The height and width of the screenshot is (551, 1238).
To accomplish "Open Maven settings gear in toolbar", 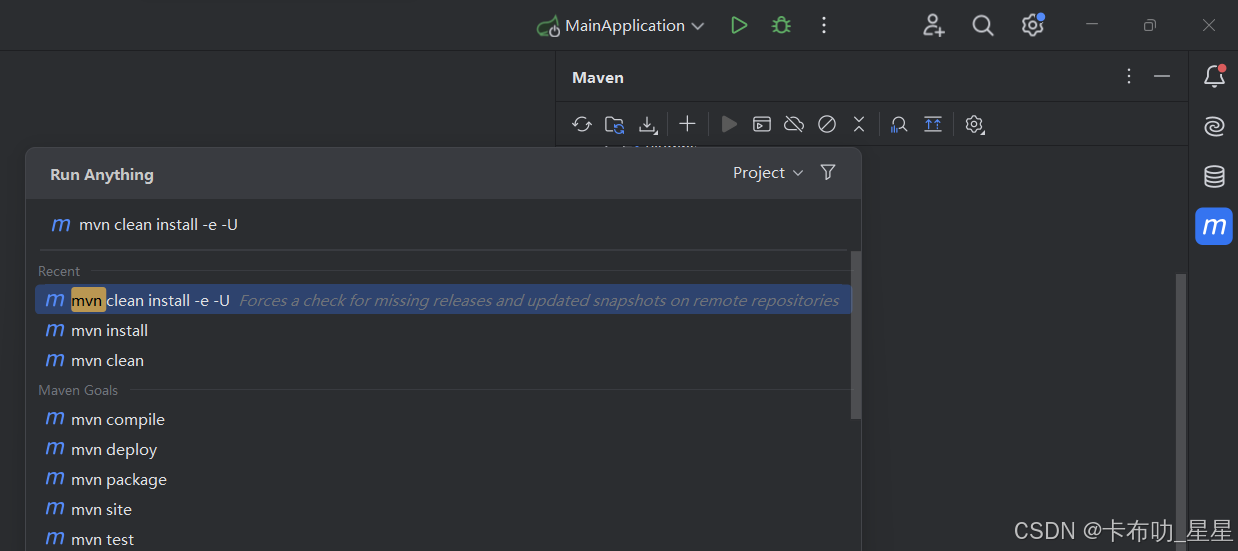I will [x=974, y=124].
